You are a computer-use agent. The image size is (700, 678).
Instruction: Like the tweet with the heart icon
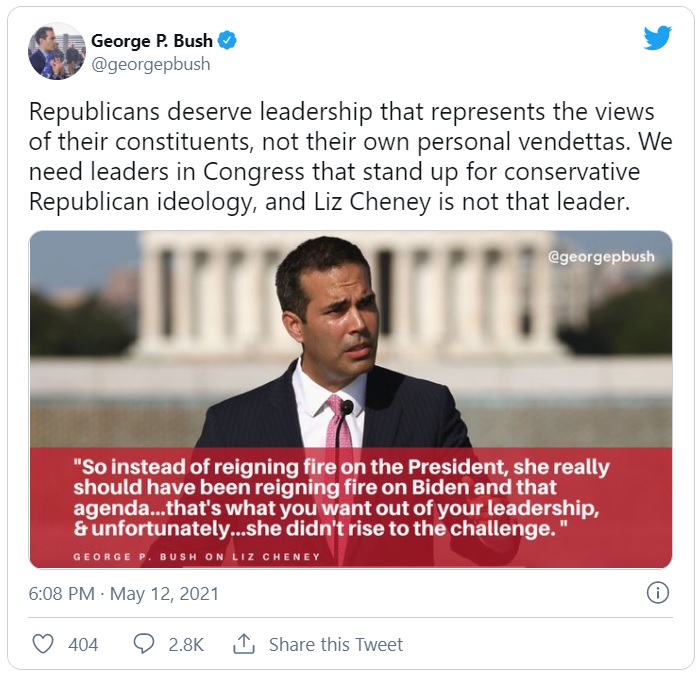click(x=42, y=644)
